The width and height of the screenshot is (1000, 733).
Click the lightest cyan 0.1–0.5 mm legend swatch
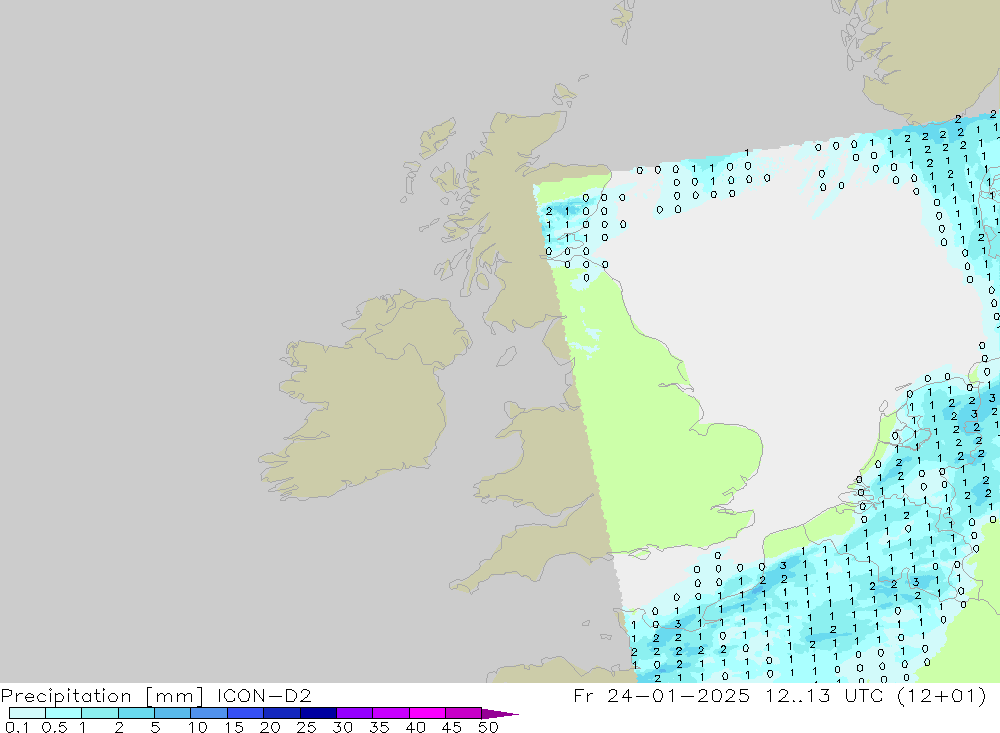coord(27,713)
